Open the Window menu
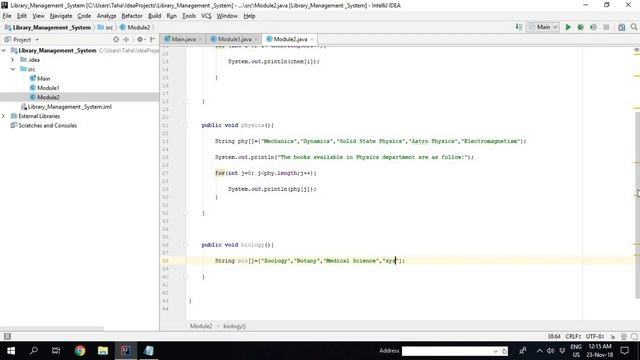Screen dimensions: 640x360 tap(227, 16)
